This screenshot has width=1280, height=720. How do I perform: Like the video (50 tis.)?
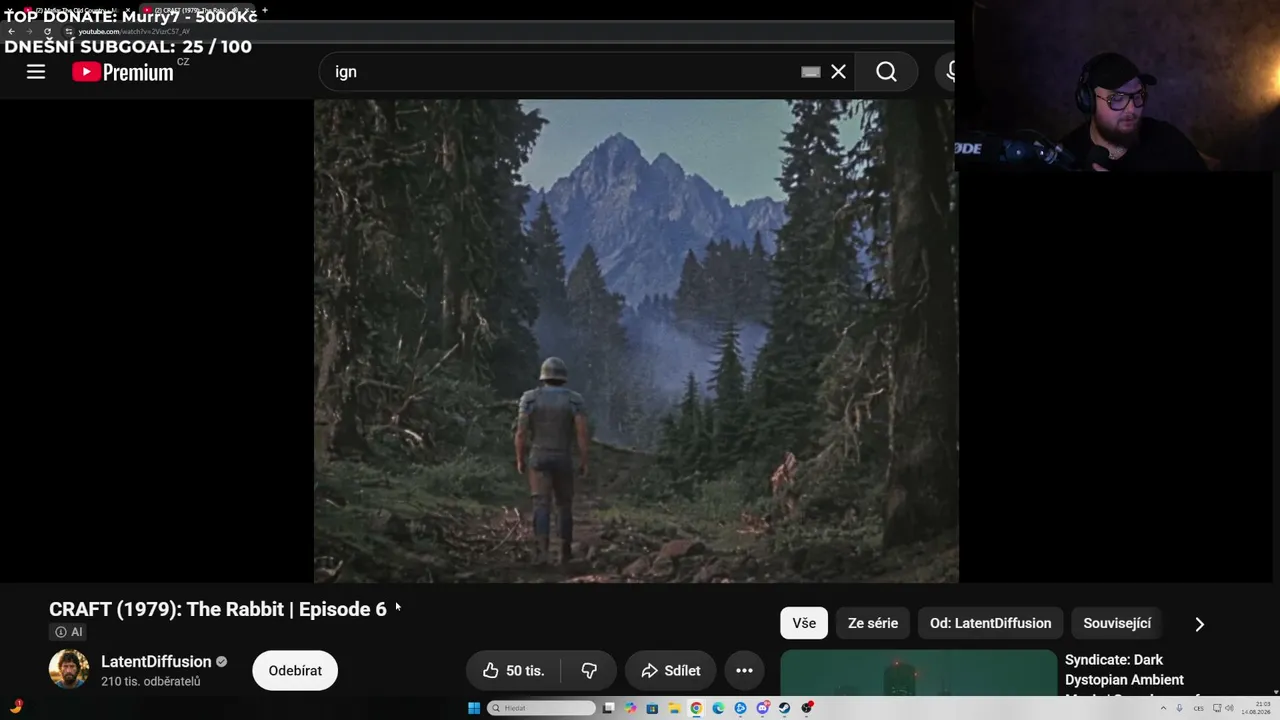pyautogui.click(x=513, y=670)
